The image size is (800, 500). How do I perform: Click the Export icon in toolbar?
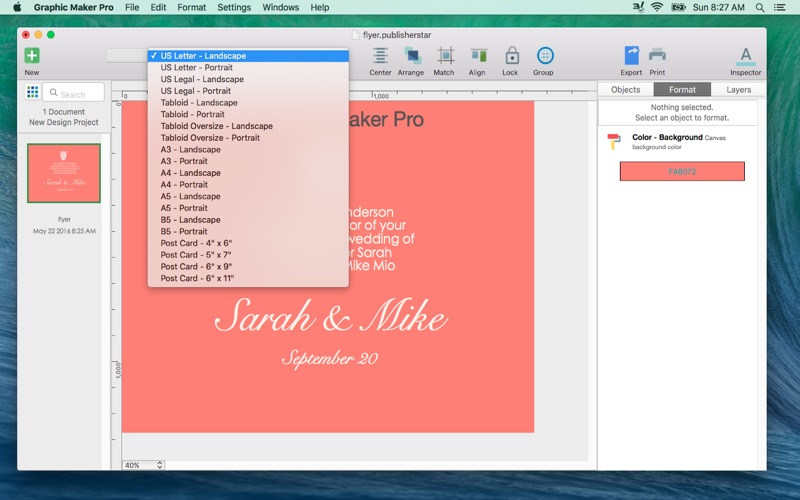click(x=632, y=55)
